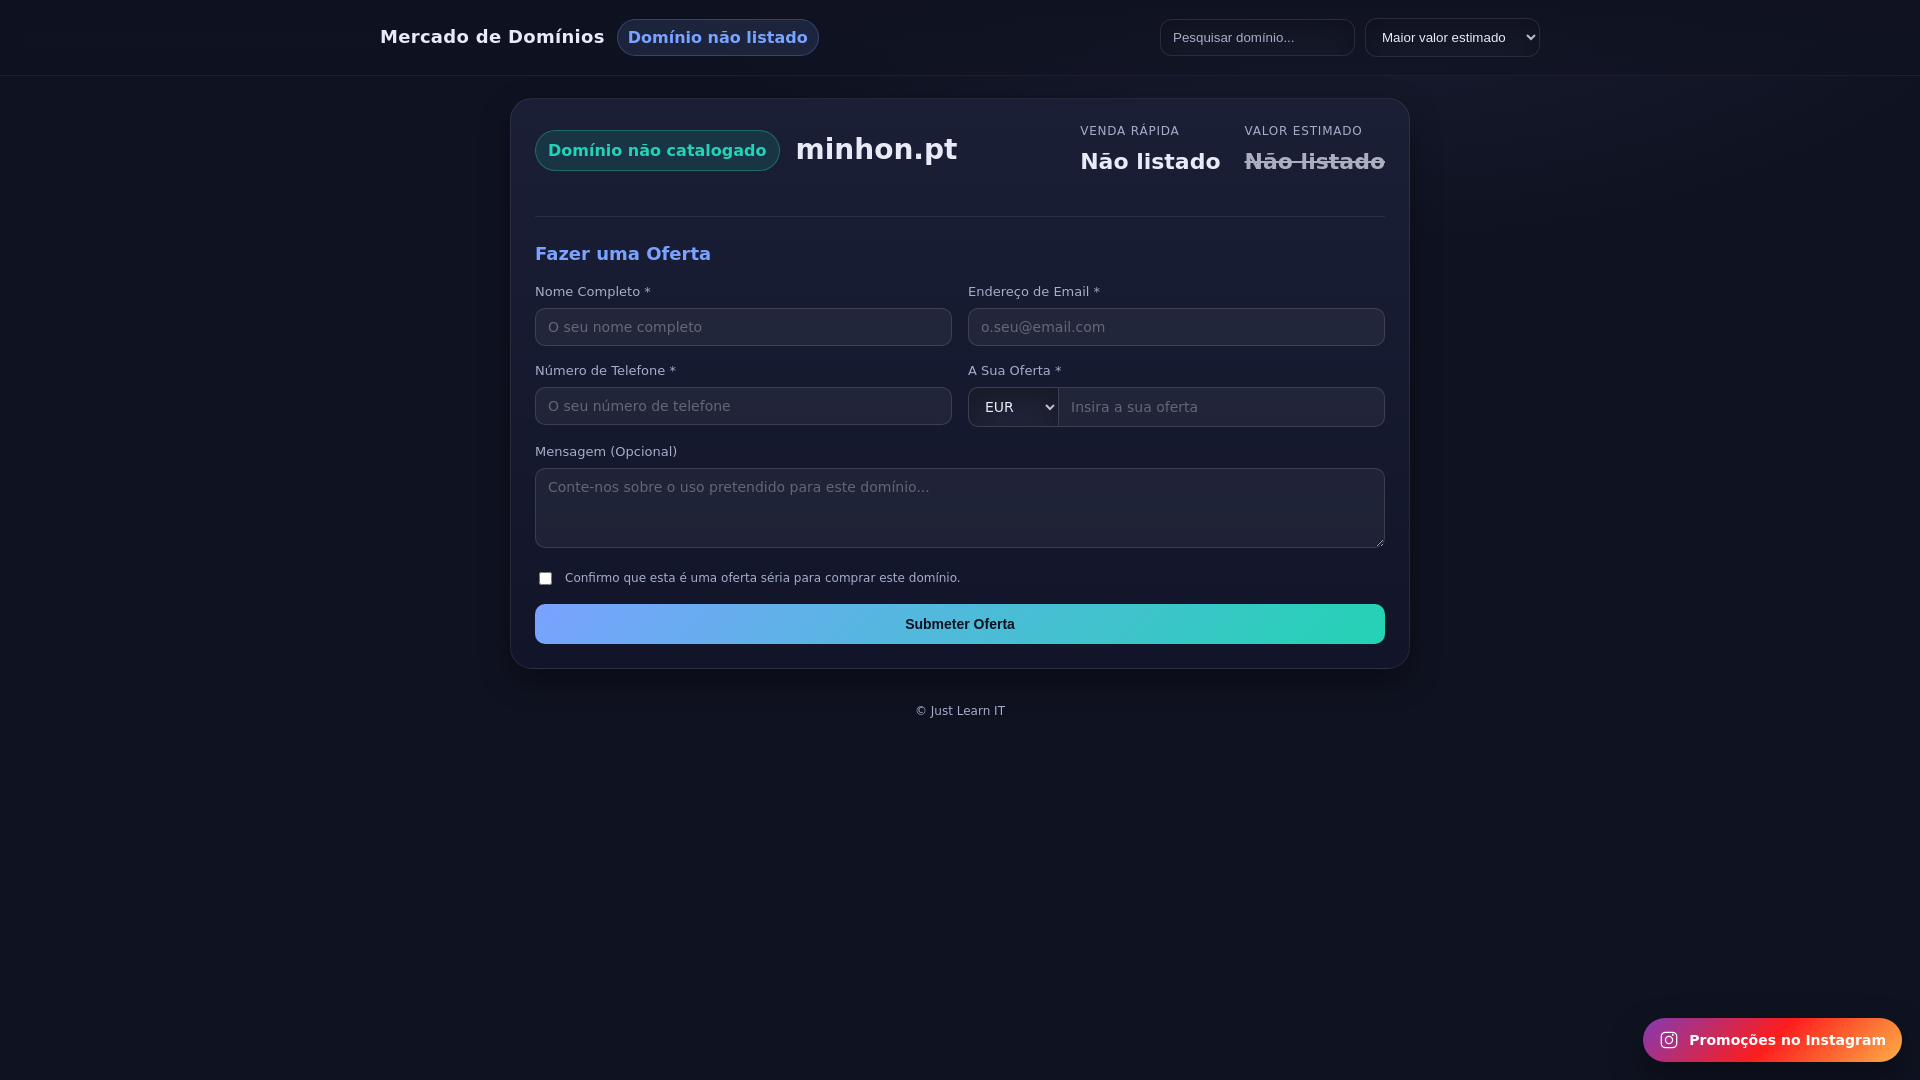Screen dimensions: 1920x1080
Task: Click the struck-through Valor Estimado value
Action: tap(1314, 162)
